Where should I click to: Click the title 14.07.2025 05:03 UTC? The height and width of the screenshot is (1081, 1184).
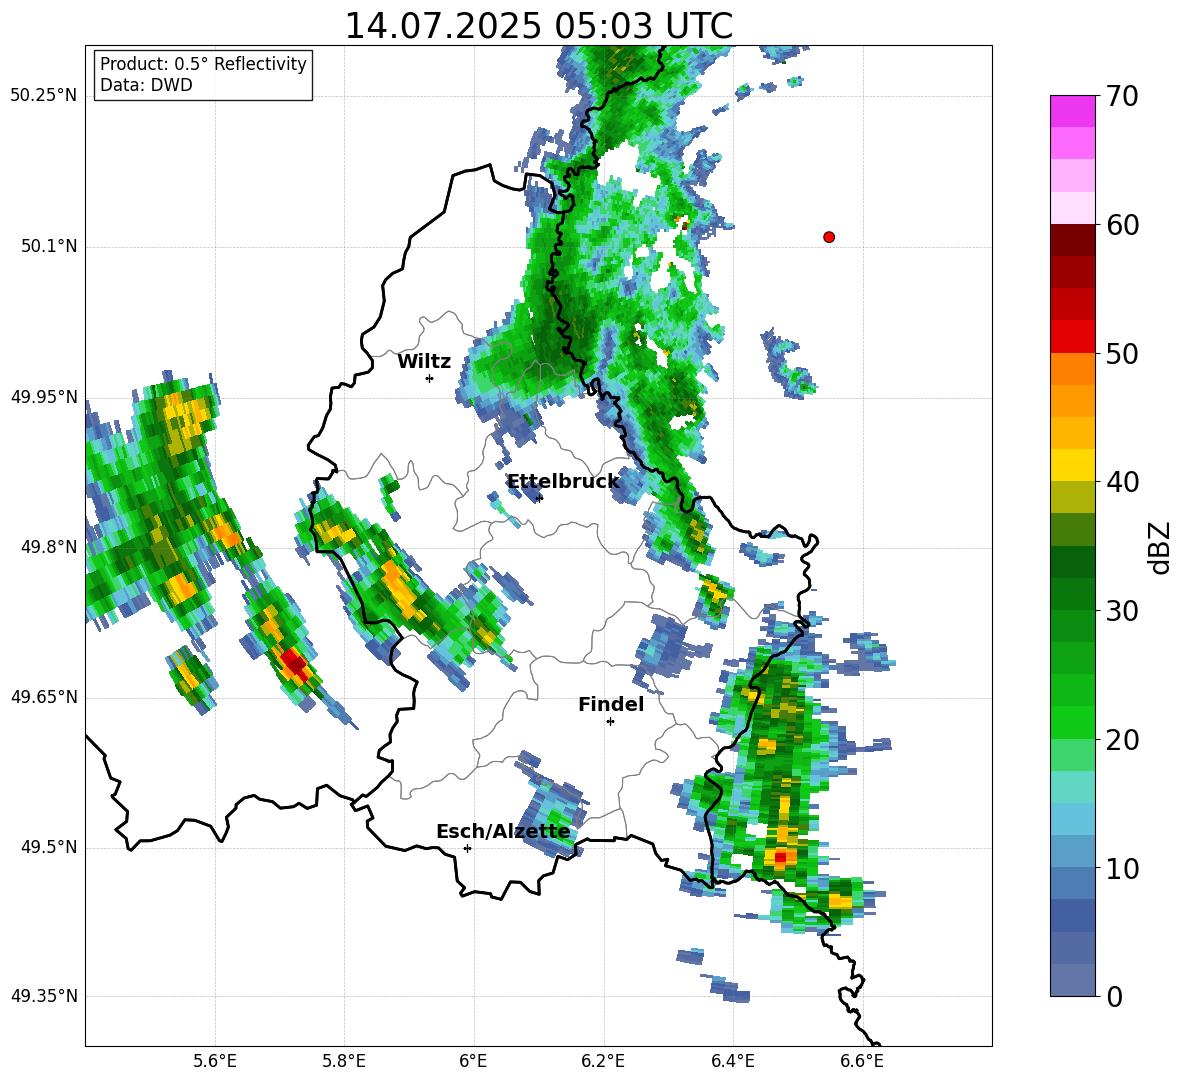point(538,26)
